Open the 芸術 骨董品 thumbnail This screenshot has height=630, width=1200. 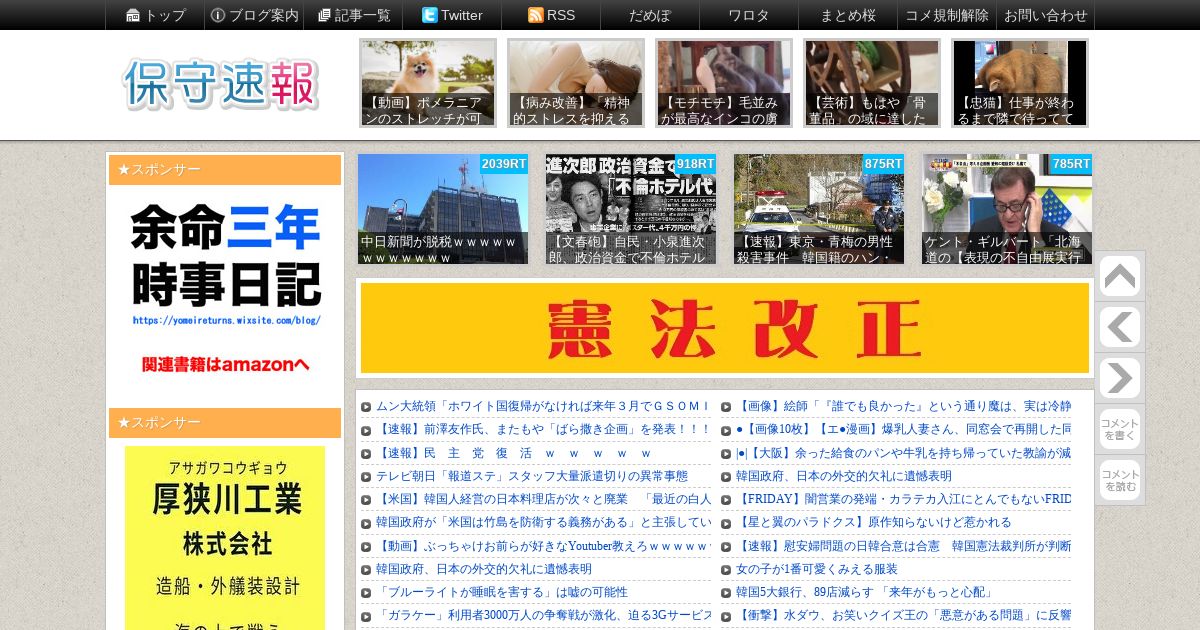pos(872,83)
